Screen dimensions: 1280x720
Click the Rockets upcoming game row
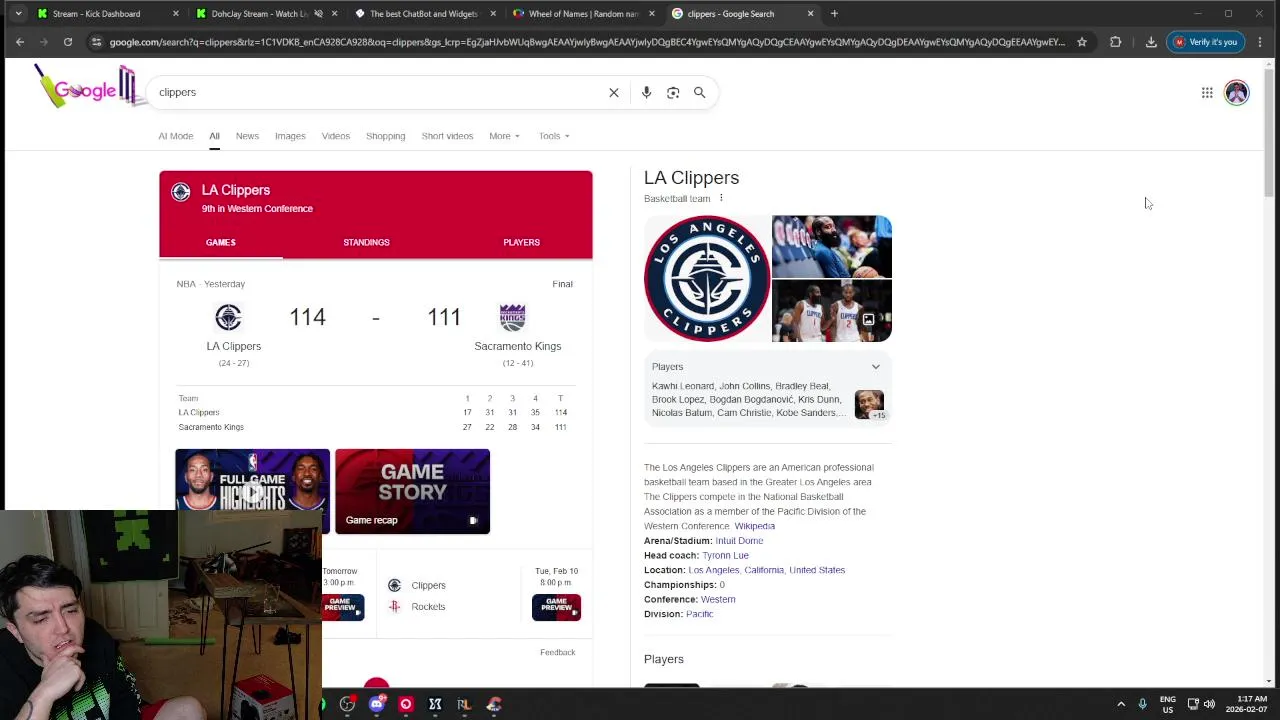(428, 607)
